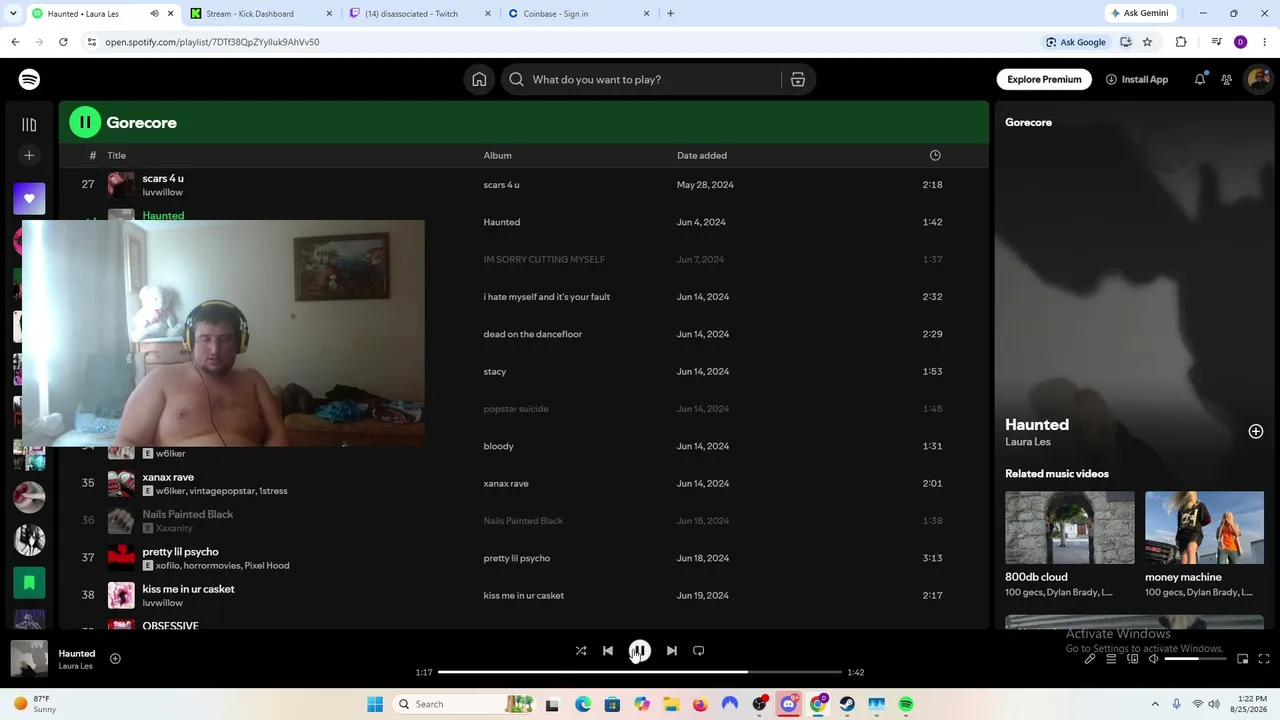Image resolution: width=1280 pixels, height=720 pixels.
Task: Expand Your Library sidebar
Action: click(29, 125)
